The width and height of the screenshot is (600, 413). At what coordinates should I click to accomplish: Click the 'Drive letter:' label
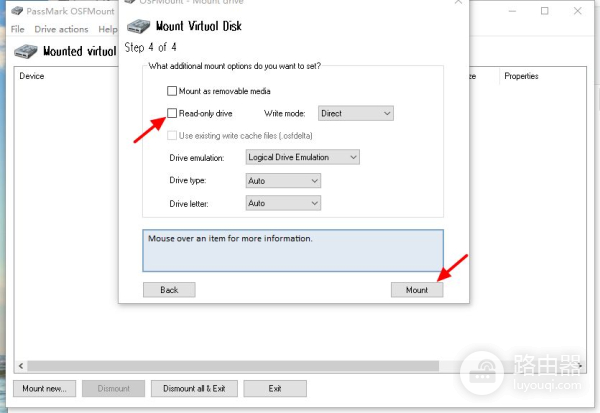pyautogui.click(x=189, y=204)
